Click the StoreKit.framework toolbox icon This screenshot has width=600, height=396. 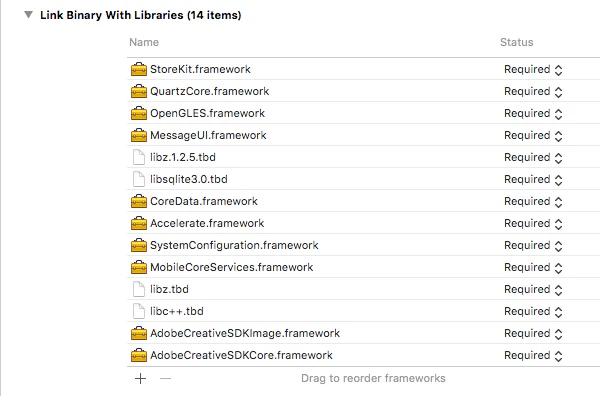pos(139,69)
